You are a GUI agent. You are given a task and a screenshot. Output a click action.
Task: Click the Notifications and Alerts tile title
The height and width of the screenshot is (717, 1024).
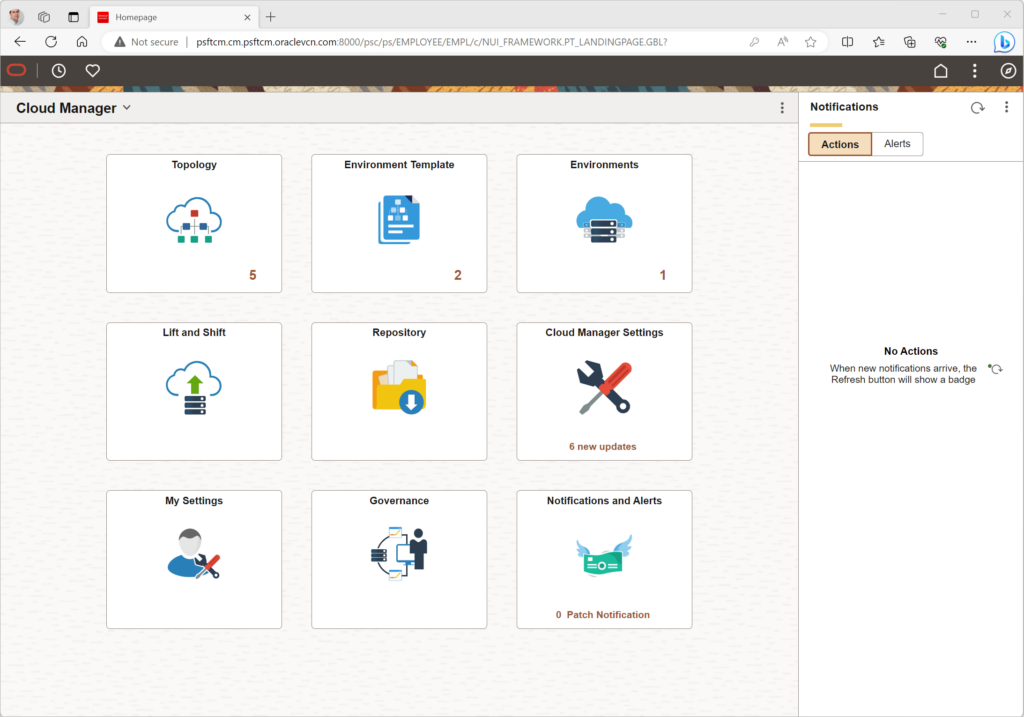click(x=604, y=501)
